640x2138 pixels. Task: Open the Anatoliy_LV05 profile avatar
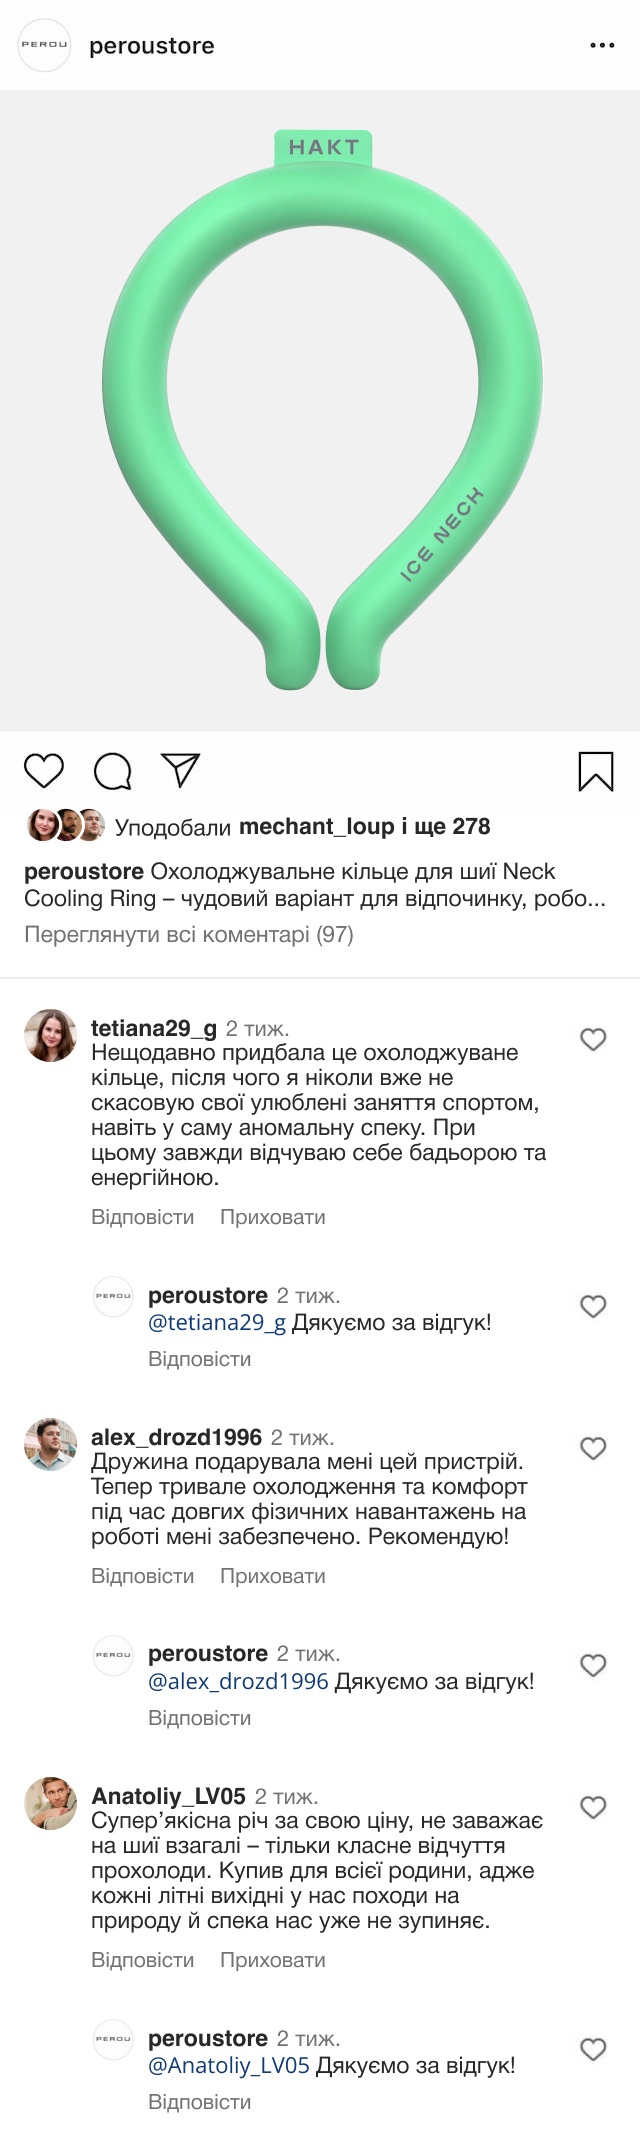coord(50,1803)
